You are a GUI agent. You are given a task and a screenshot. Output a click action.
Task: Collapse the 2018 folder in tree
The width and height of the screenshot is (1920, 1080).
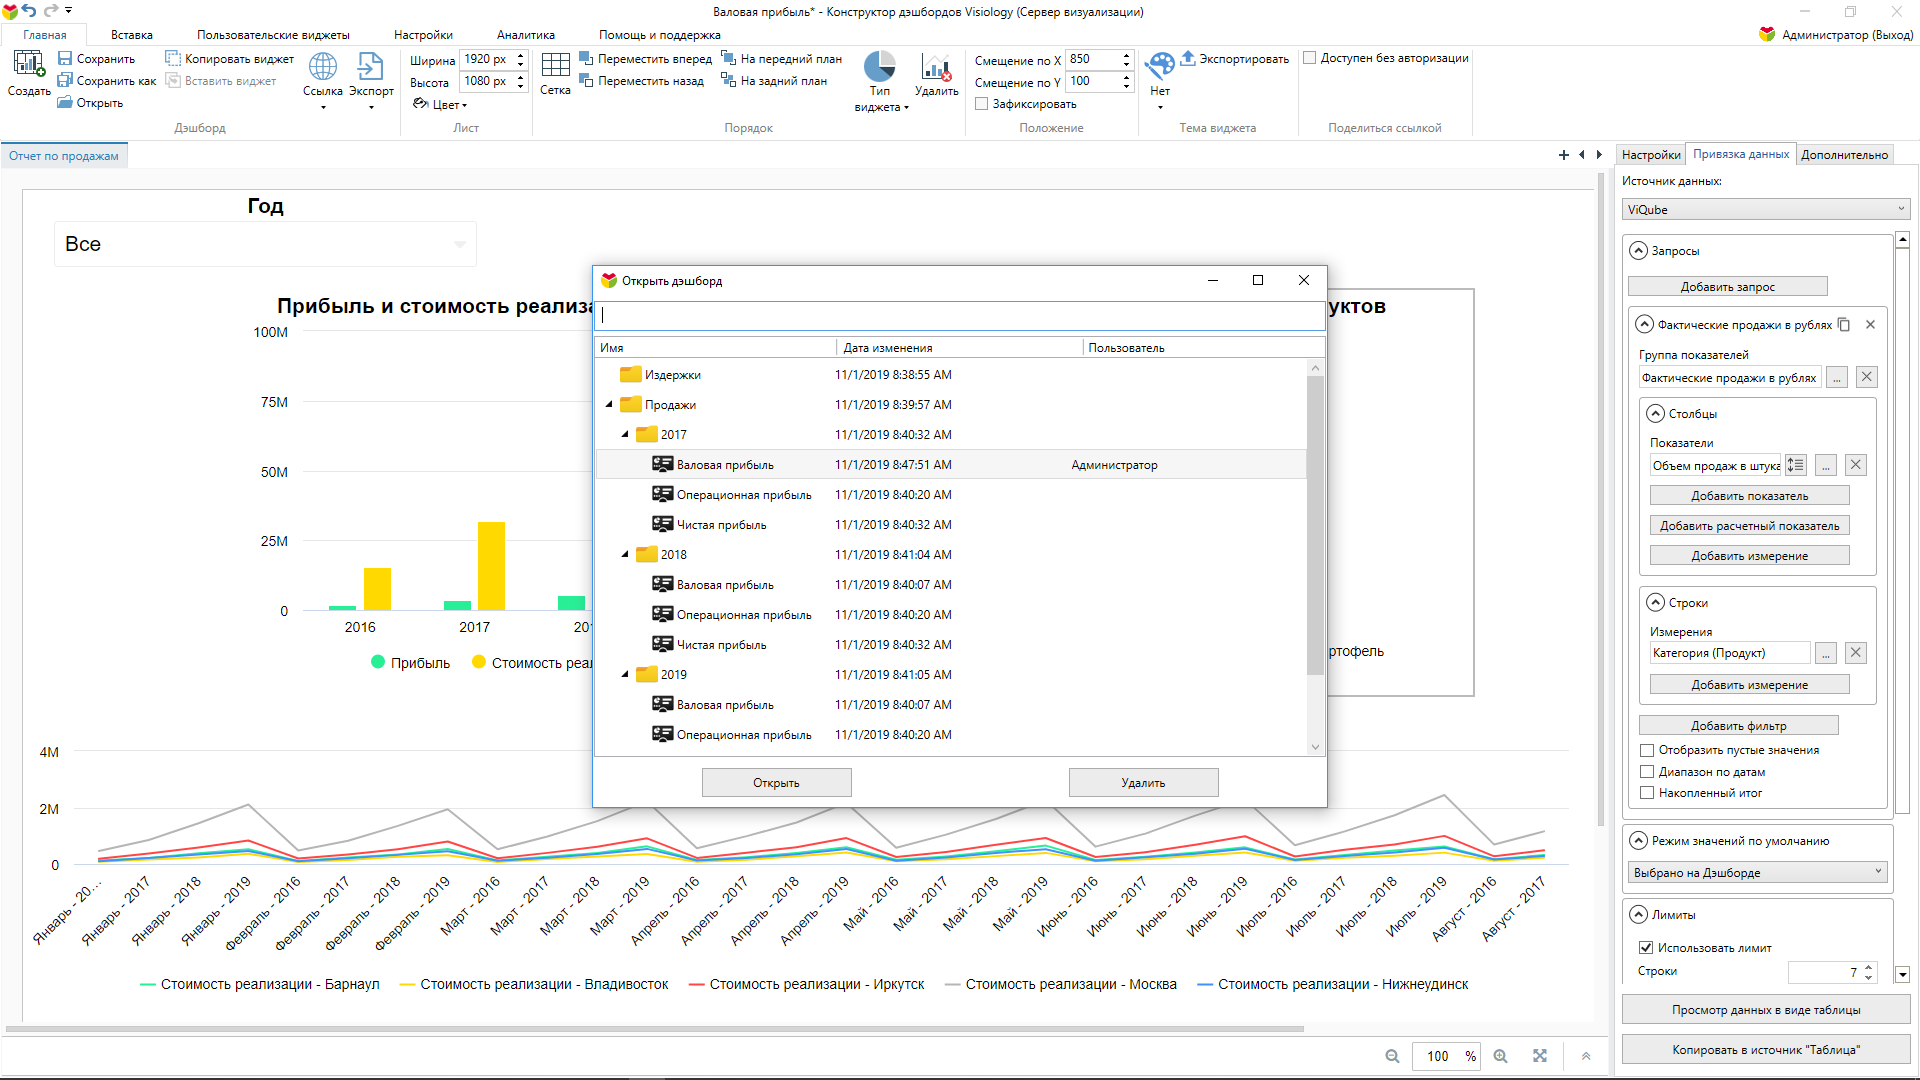pos(625,555)
